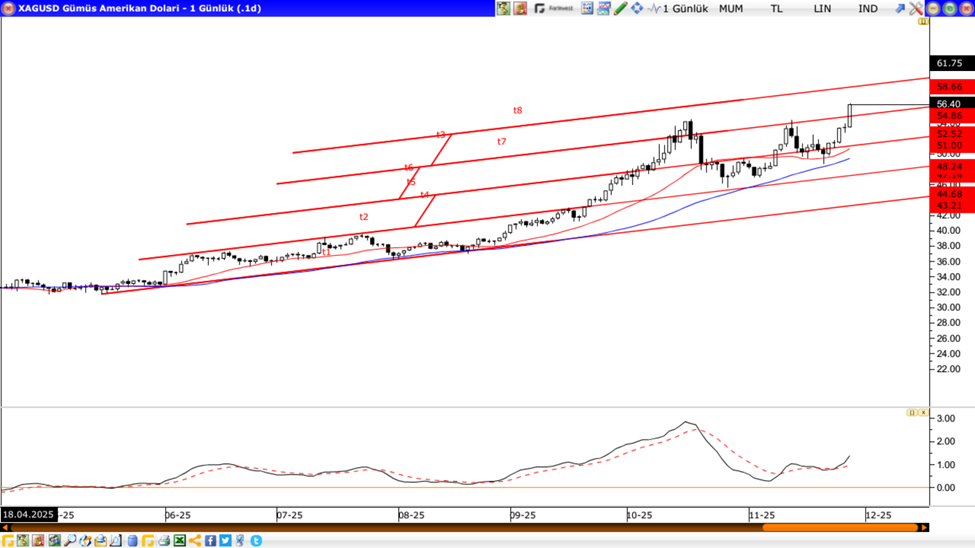Click the blue database cylinder icon

(132, 541)
